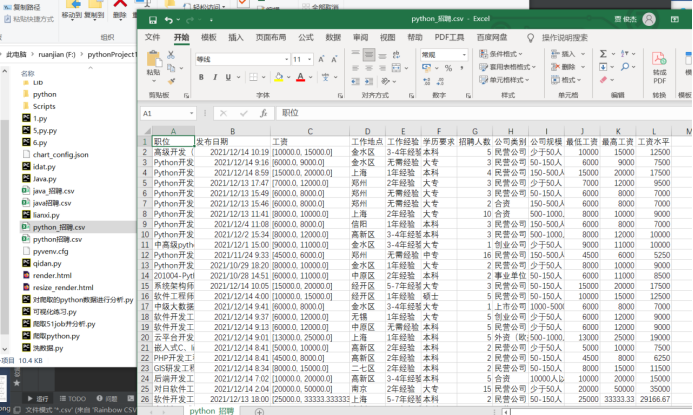
Task: Click the Sort and Filter icon
Action: tap(624, 54)
